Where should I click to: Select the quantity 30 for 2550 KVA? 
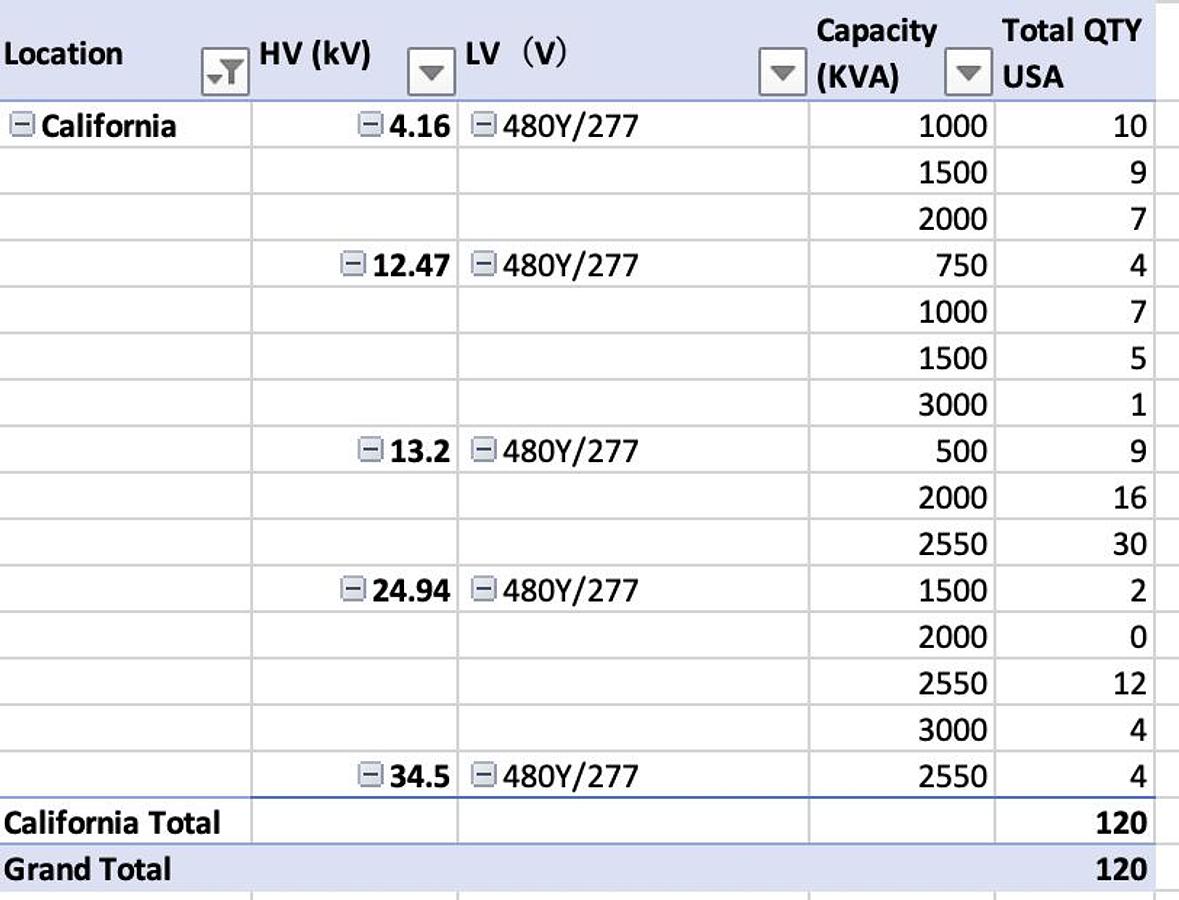point(1130,543)
